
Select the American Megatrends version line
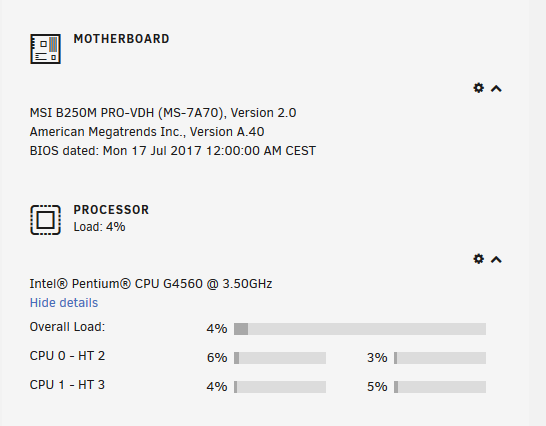pos(147,132)
